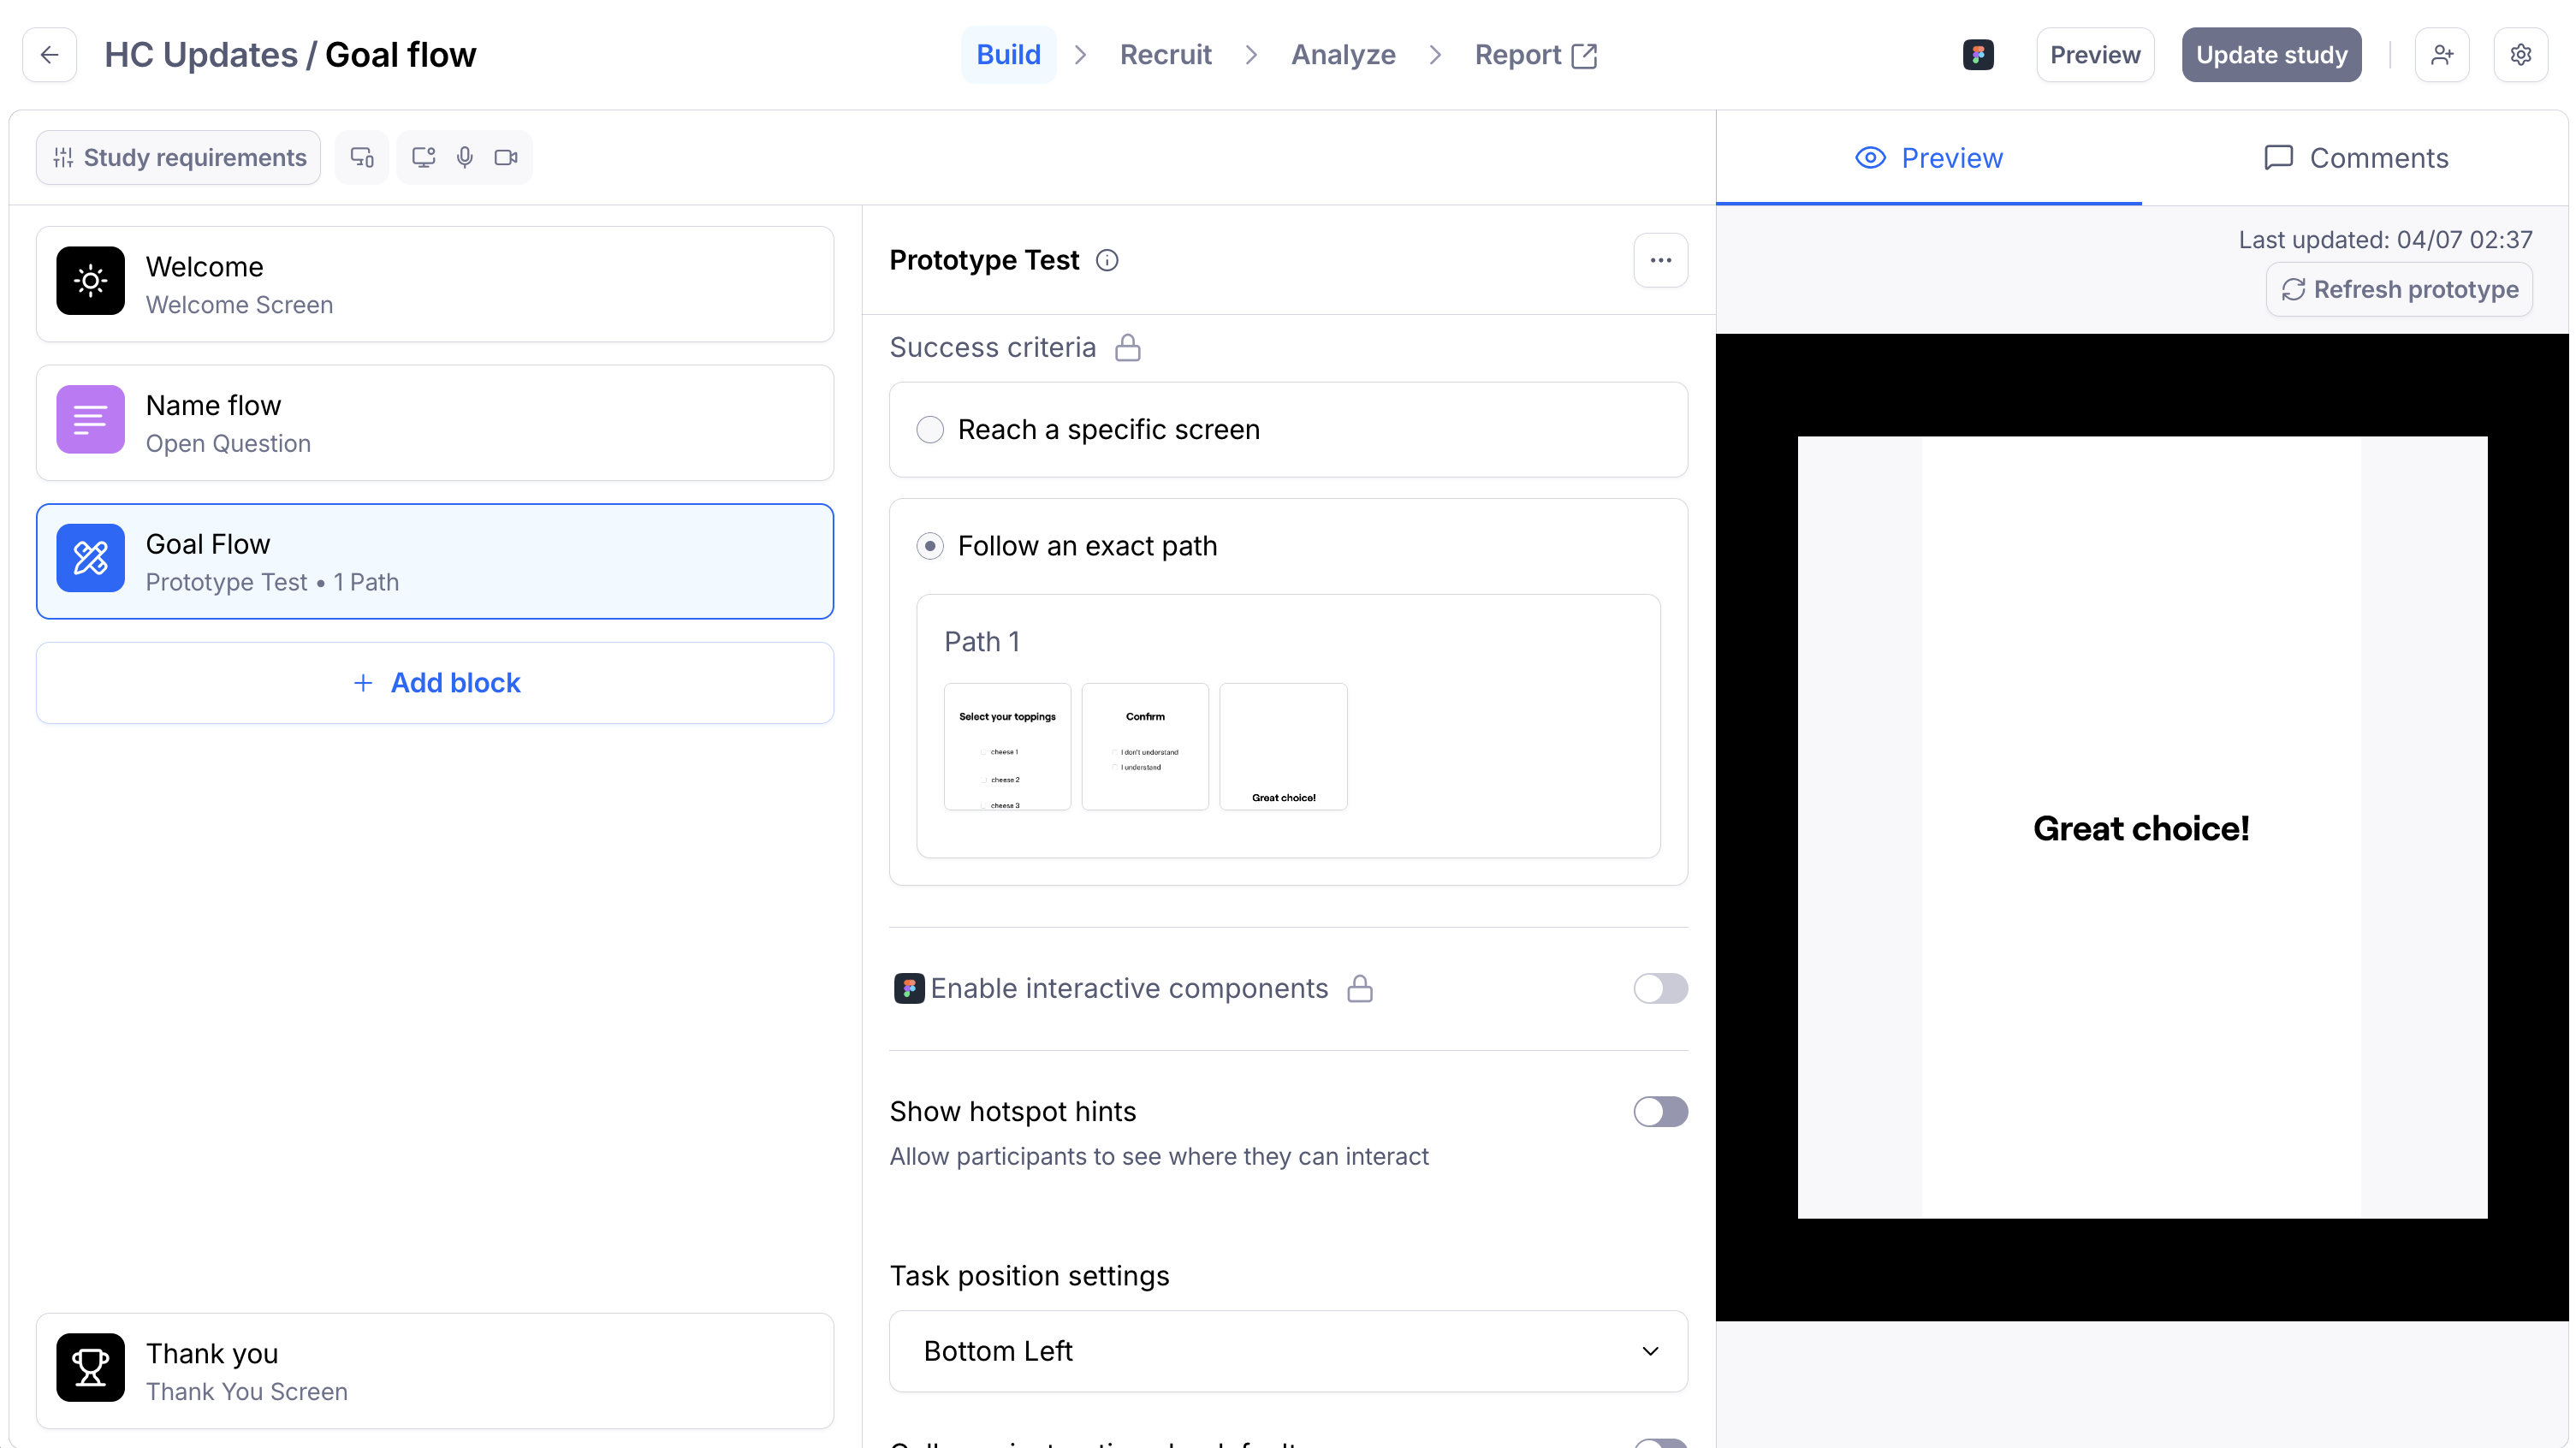Click the Prototype Test info icon
This screenshot has width=2576, height=1448.
(x=1107, y=261)
